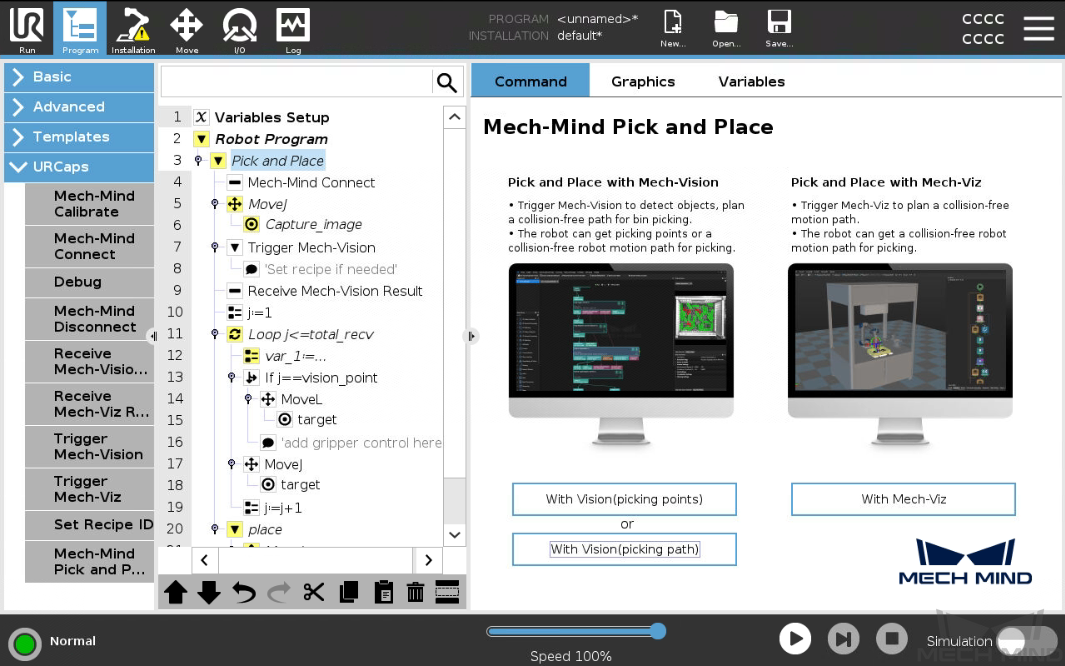Select the Variables Setup row

pos(272,117)
